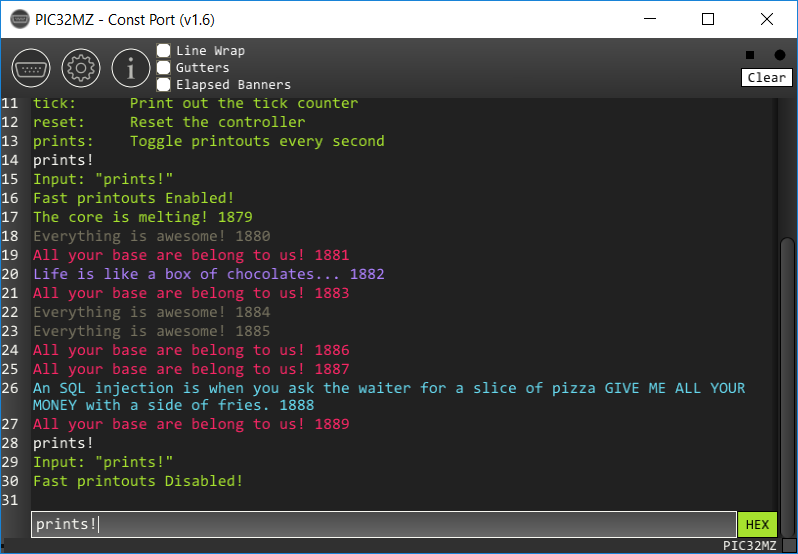Enable the Line Wrap checkbox

163,50
